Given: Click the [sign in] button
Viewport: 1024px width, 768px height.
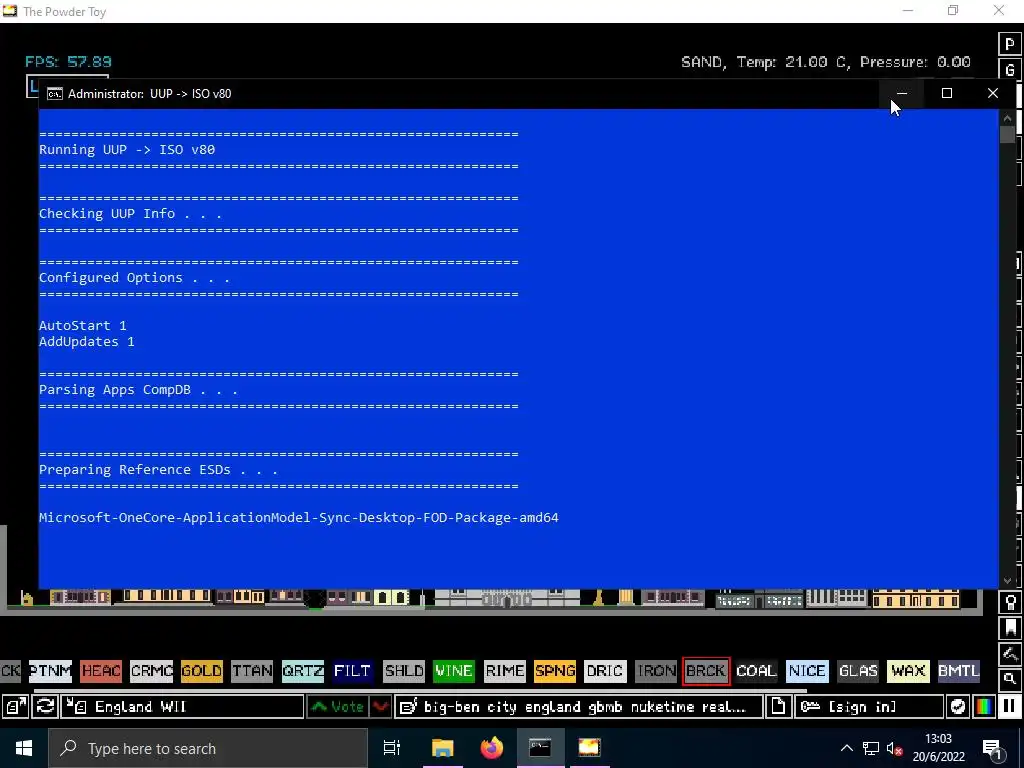Looking at the screenshot, I should pyautogui.click(x=869, y=707).
